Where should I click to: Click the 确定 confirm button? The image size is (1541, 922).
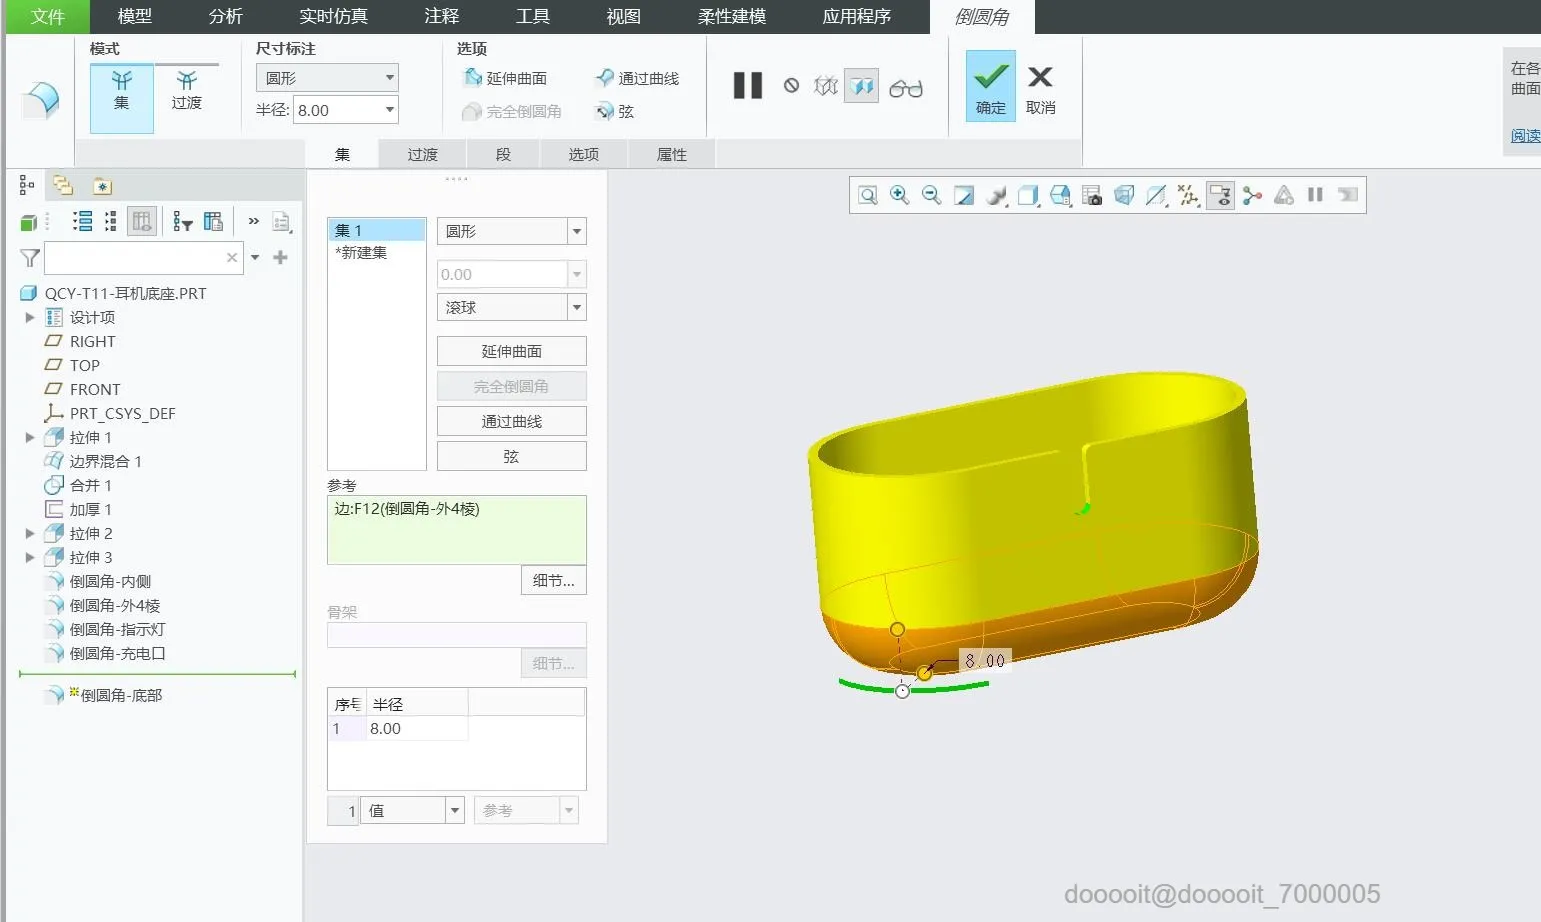coord(990,87)
